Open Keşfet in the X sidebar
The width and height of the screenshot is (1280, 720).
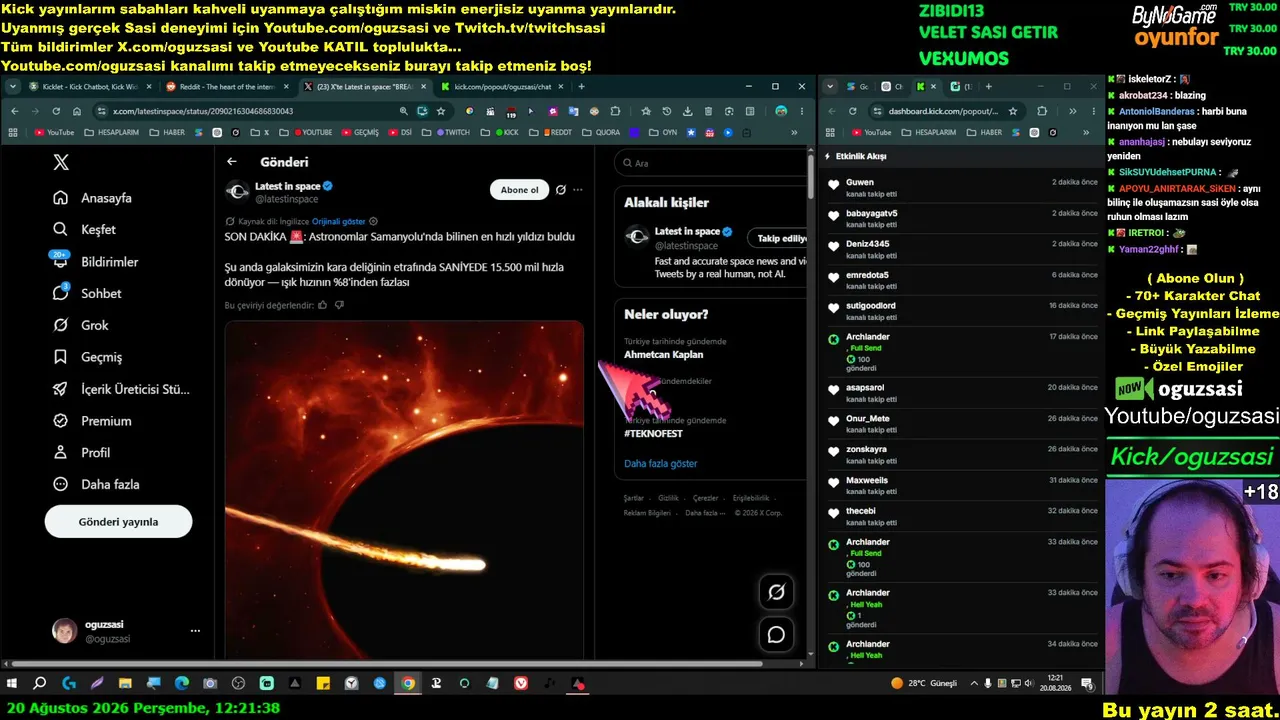pyautogui.click(x=85, y=230)
